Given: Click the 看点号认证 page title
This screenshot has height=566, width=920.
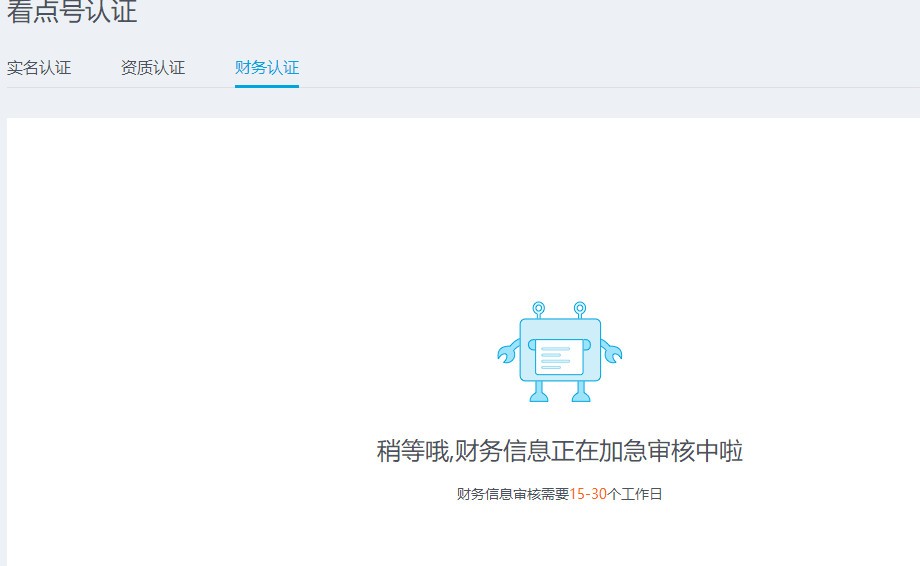Looking at the screenshot, I should tap(72, 12).
